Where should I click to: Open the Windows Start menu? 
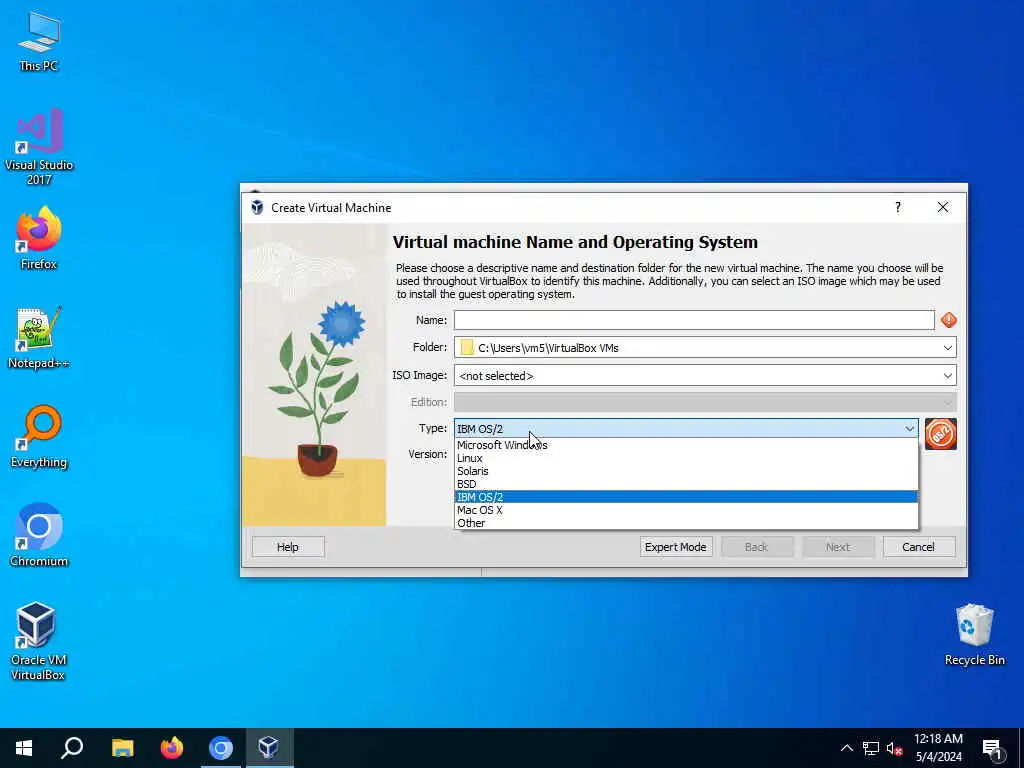(x=24, y=748)
